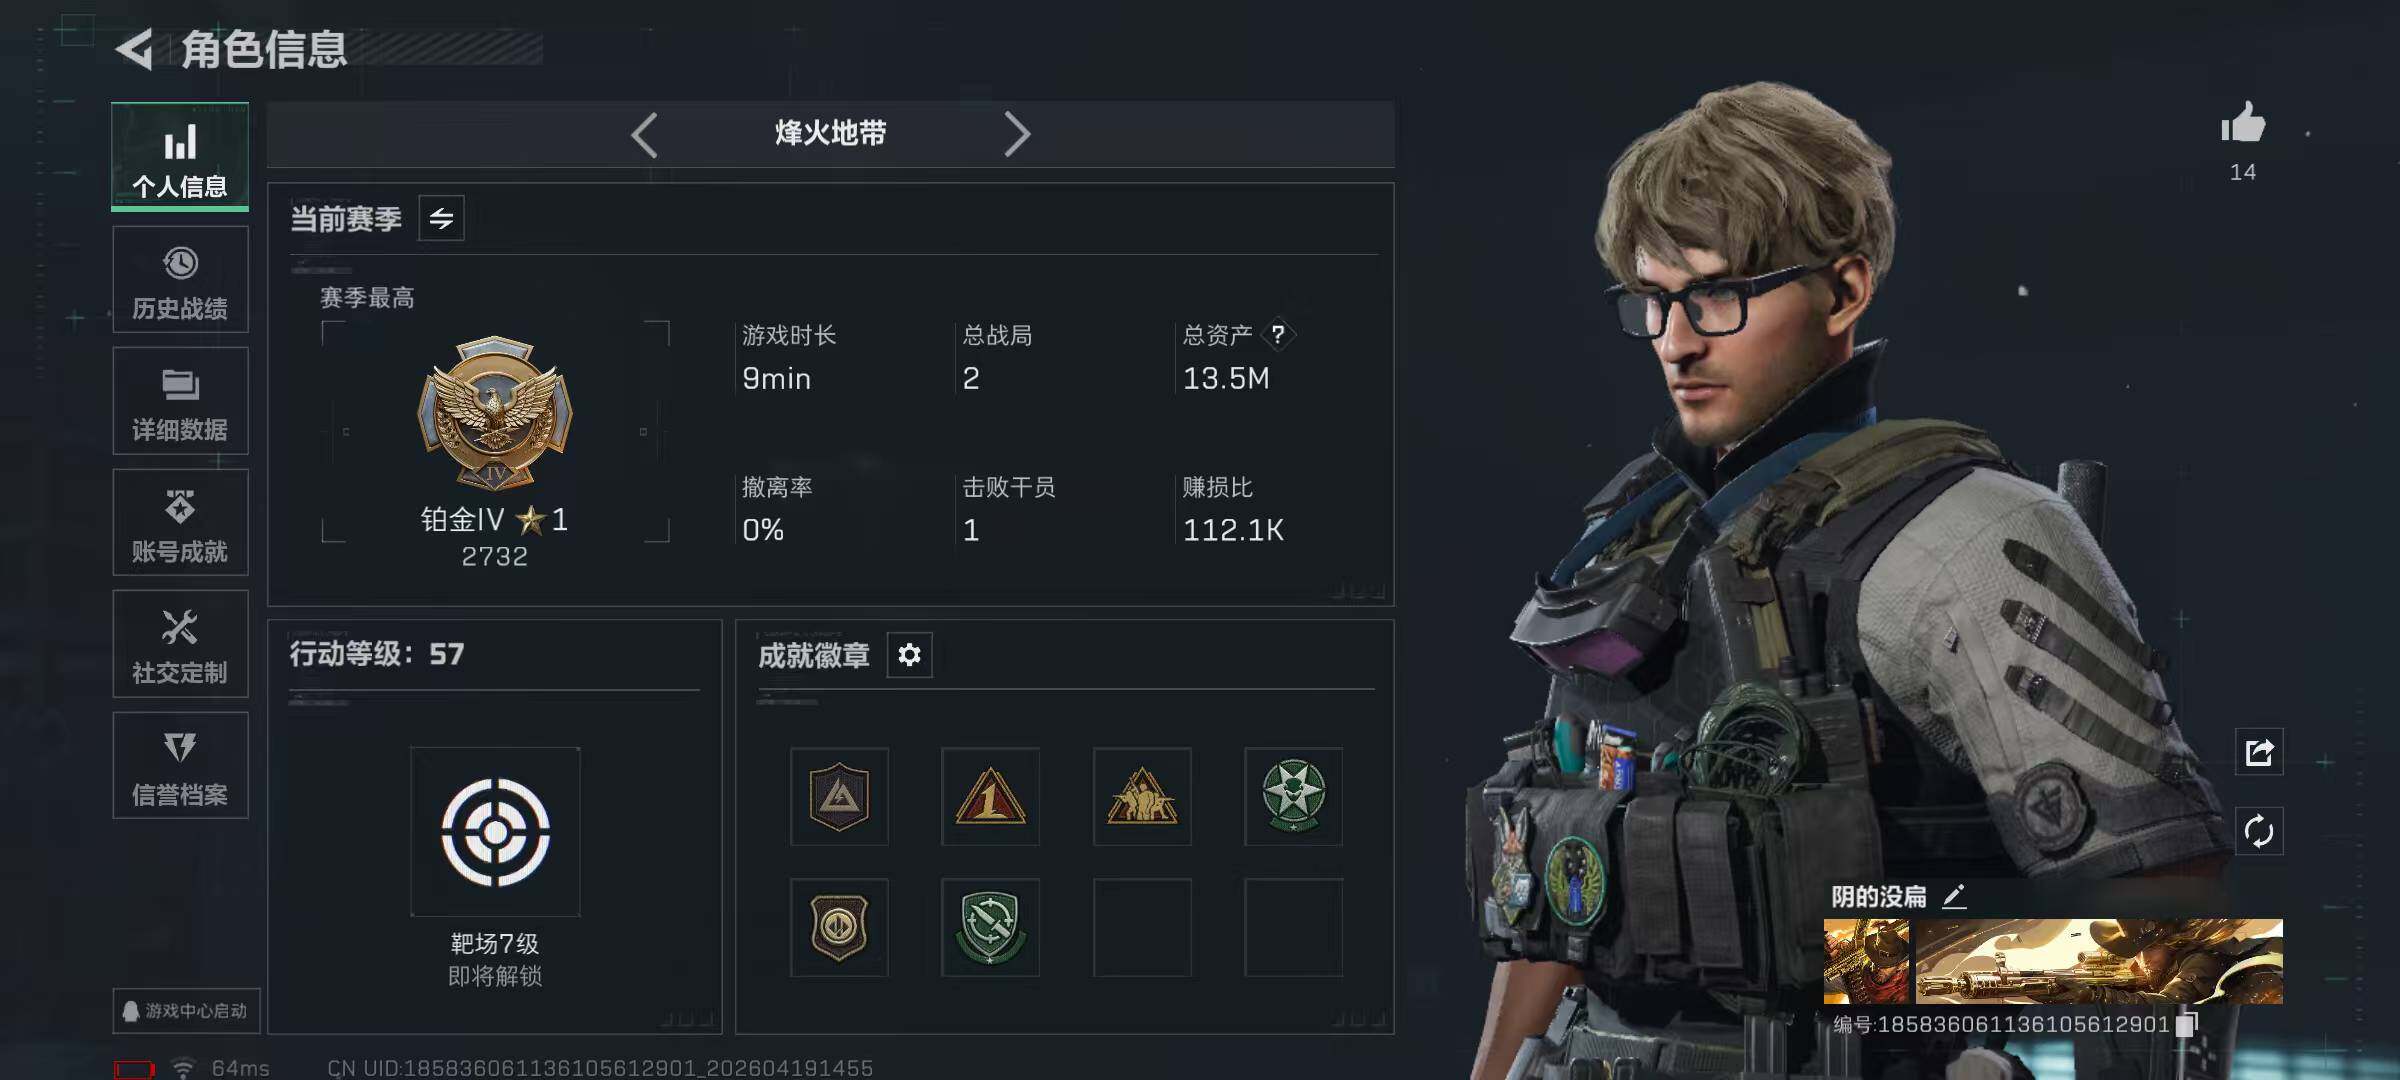2400x1080 pixels.
Task: Select the 靶场7级 target unlock tile
Action: coord(495,832)
